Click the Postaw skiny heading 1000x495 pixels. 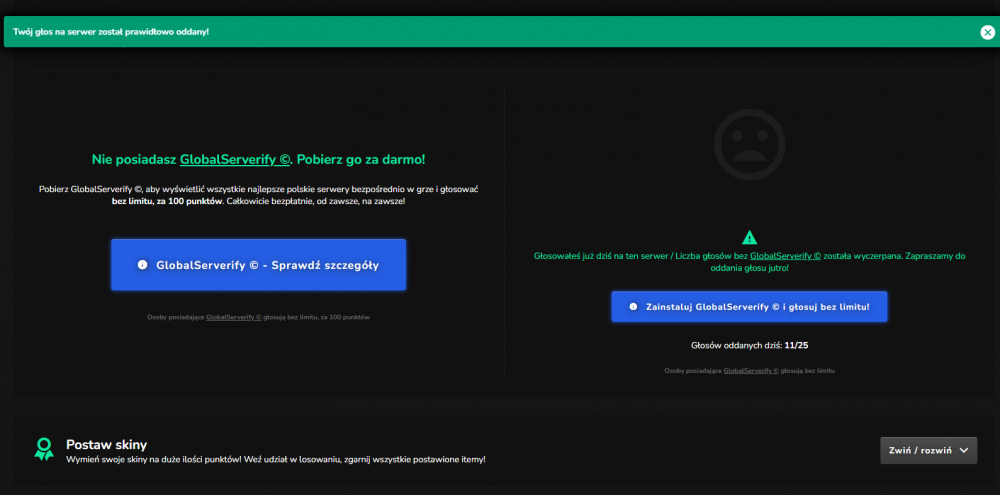[x=107, y=444]
